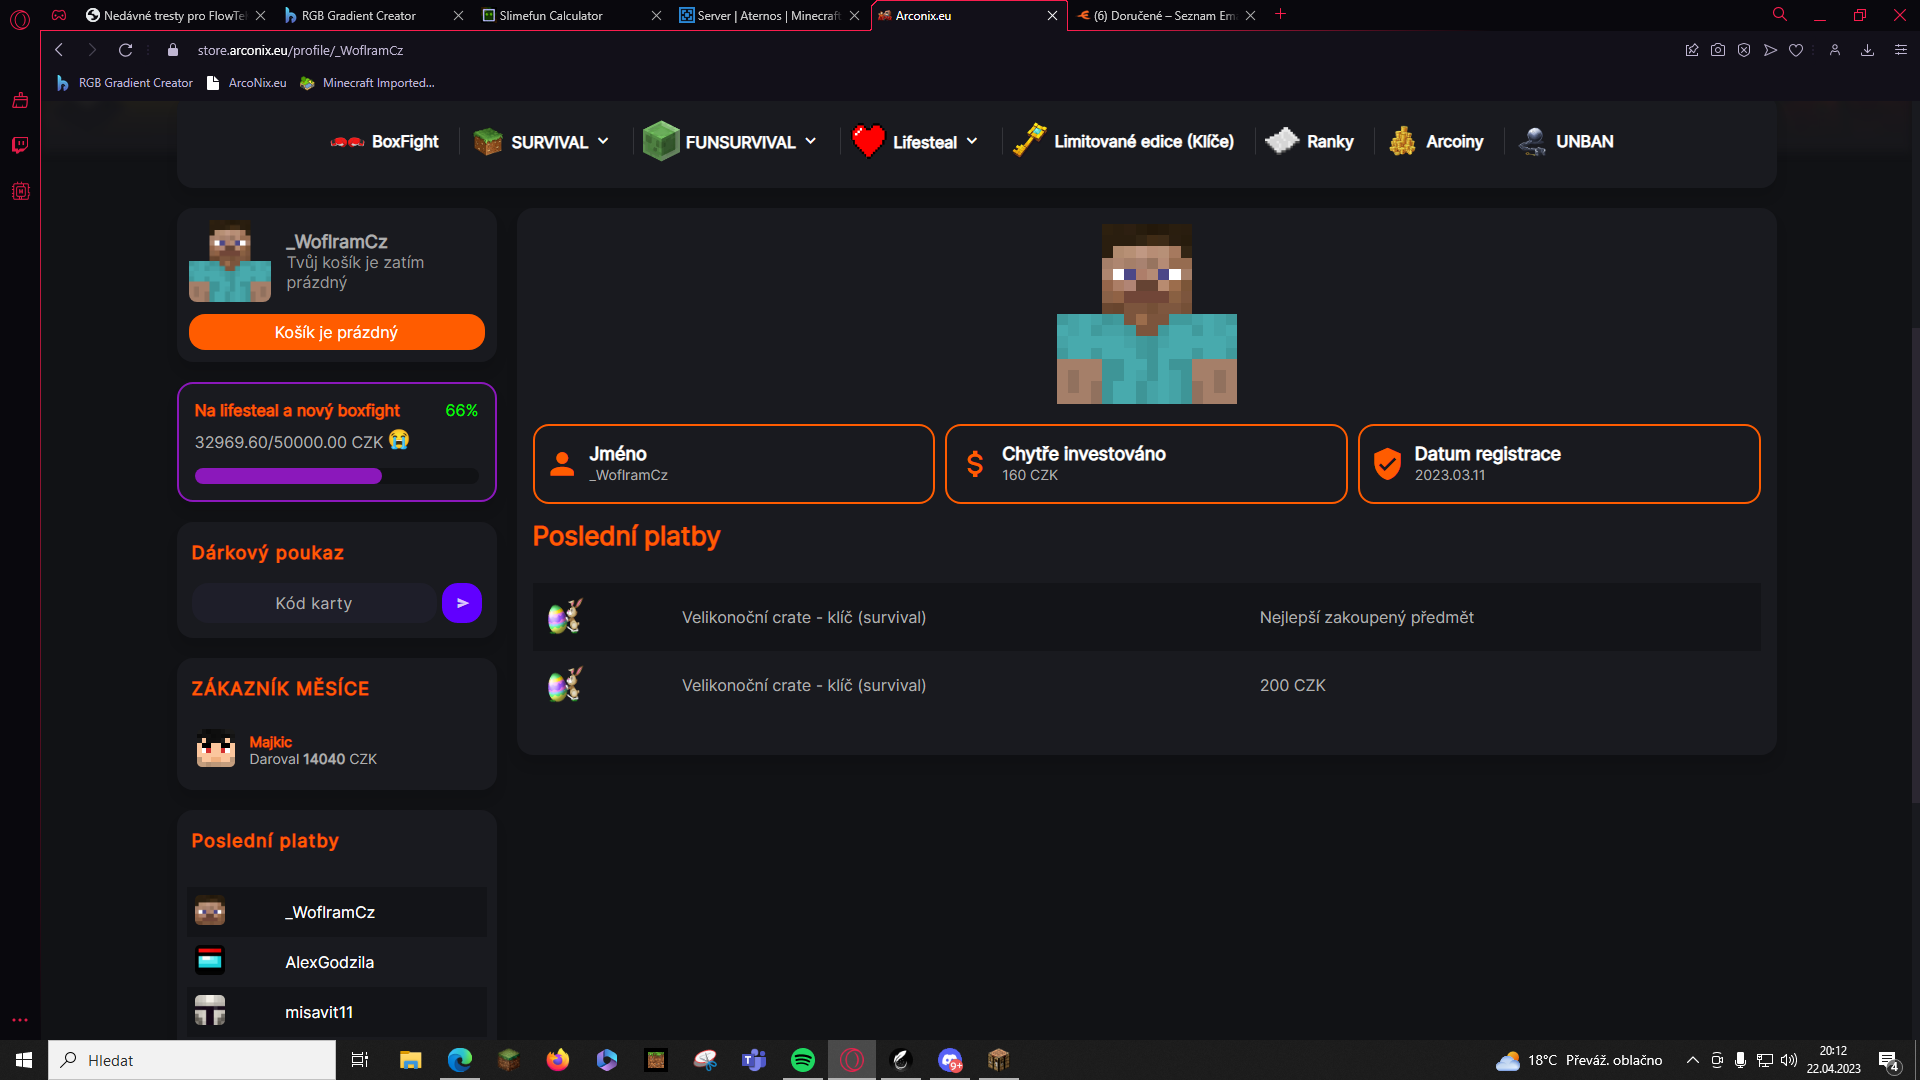This screenshot has width=1920, height=1080.
Task: Open the downloads icon in browser toolbar
Action: point(1867,50)
